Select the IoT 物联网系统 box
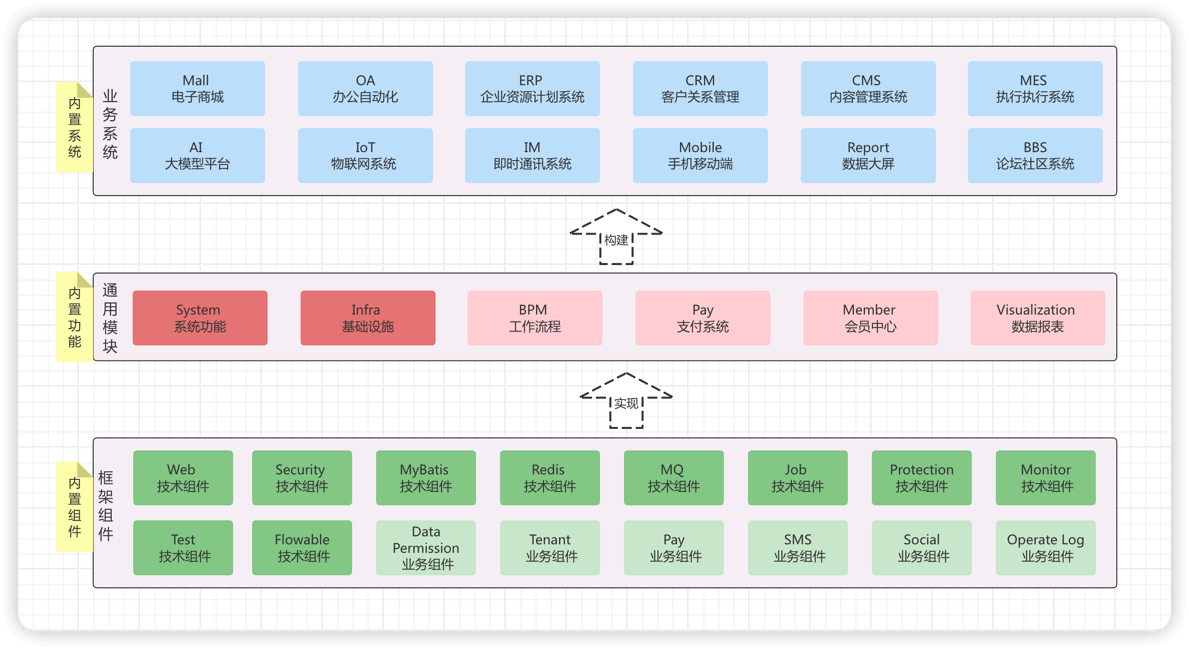The image size is (1189, 649). pyautogui.click(x=365, y=155)
